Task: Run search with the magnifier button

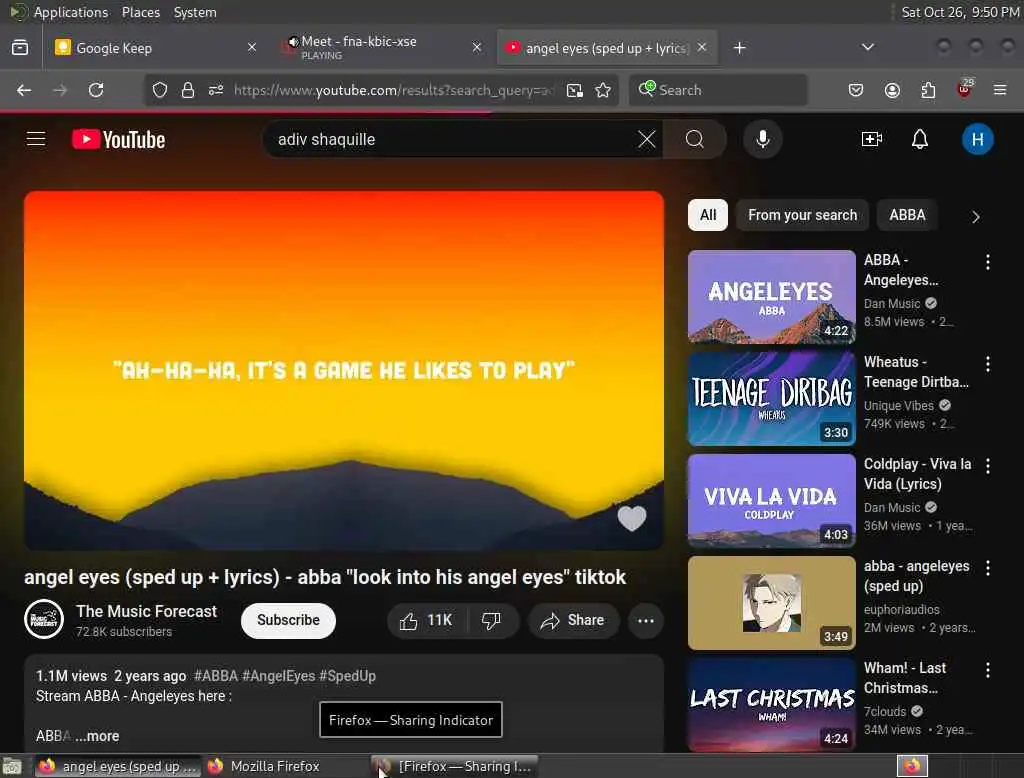Action: [695, 139]
